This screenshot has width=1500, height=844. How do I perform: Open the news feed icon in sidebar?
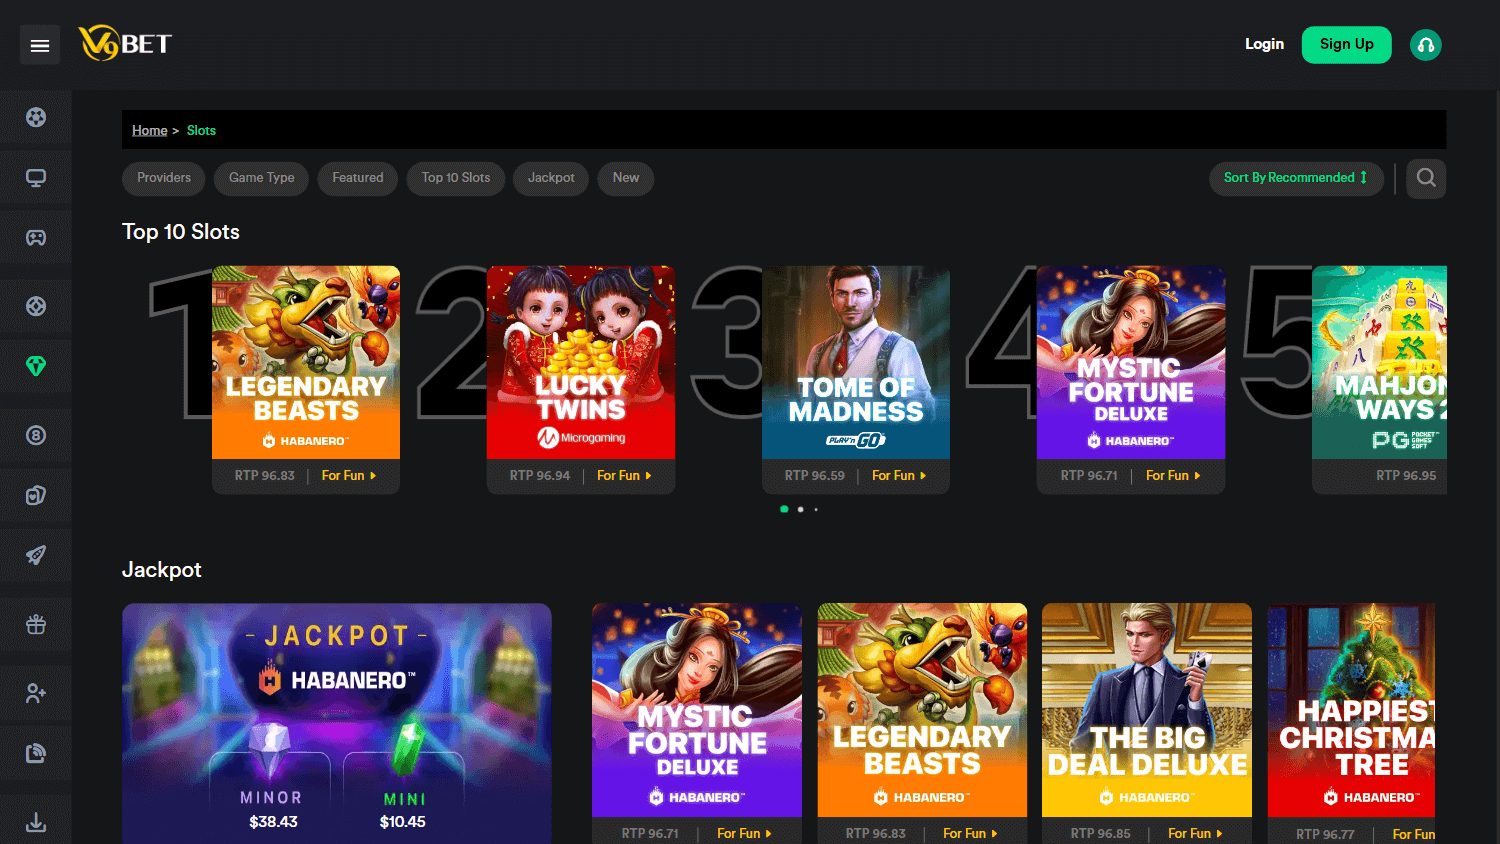pos(36,753)
